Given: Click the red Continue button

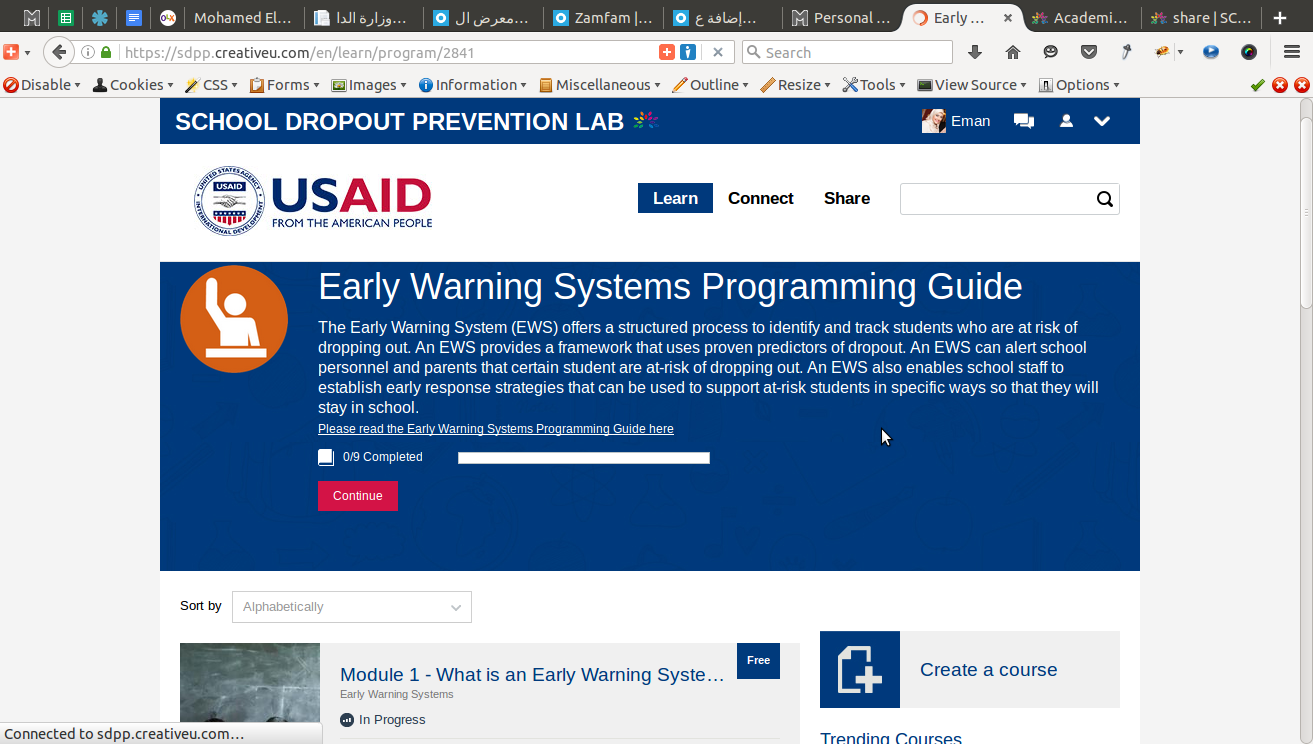Looking at the screenshot, I should click(x=358, y=496).
